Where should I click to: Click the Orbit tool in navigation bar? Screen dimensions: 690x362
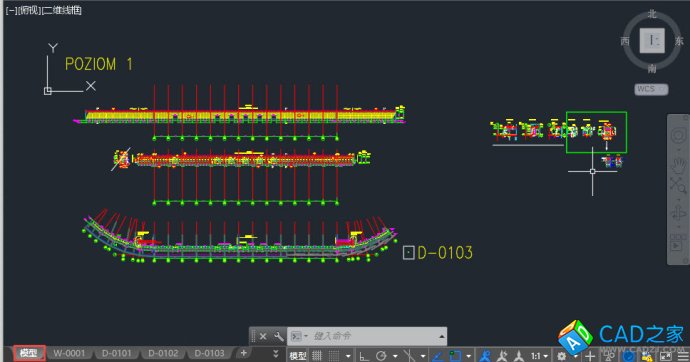pyautogui.click(x=678, y=213)
